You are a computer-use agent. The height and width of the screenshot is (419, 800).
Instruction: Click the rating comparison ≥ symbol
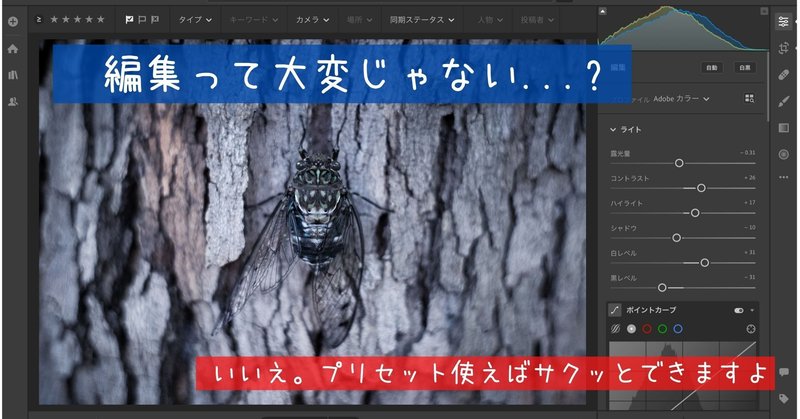39,19
